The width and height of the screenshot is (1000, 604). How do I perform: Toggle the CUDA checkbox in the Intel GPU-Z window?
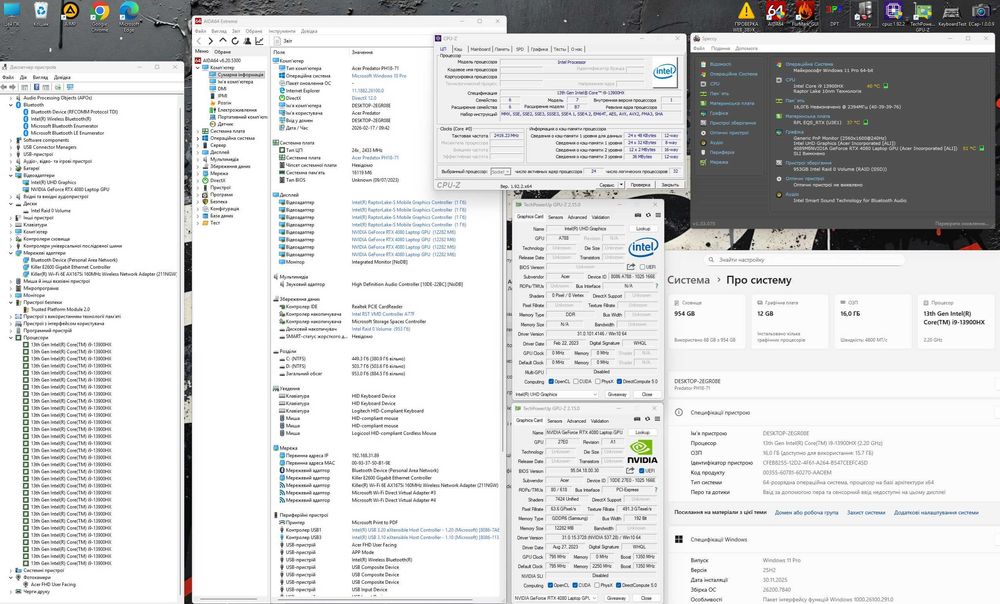576,381
